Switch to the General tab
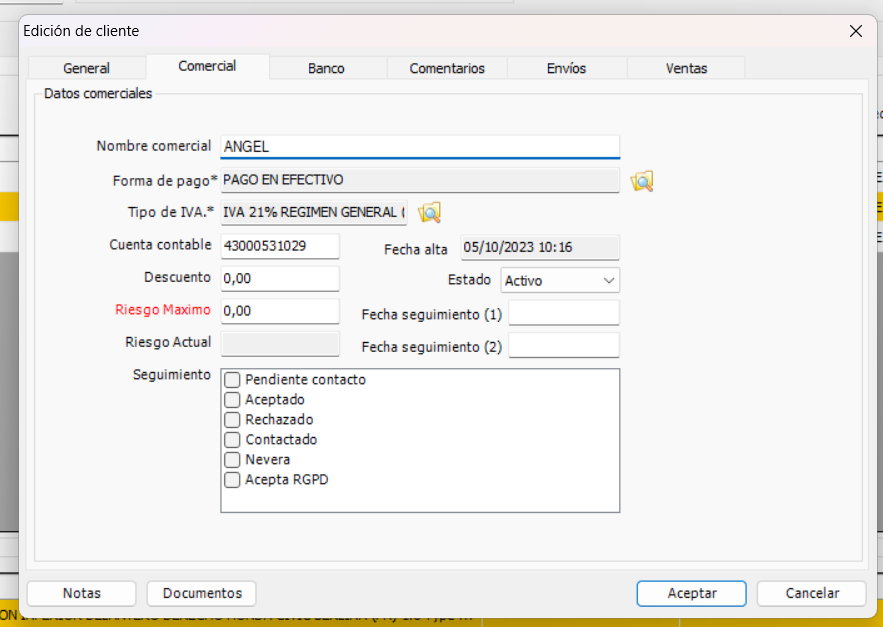This screenshot has width=883, height=627. (x=86, y=67)
